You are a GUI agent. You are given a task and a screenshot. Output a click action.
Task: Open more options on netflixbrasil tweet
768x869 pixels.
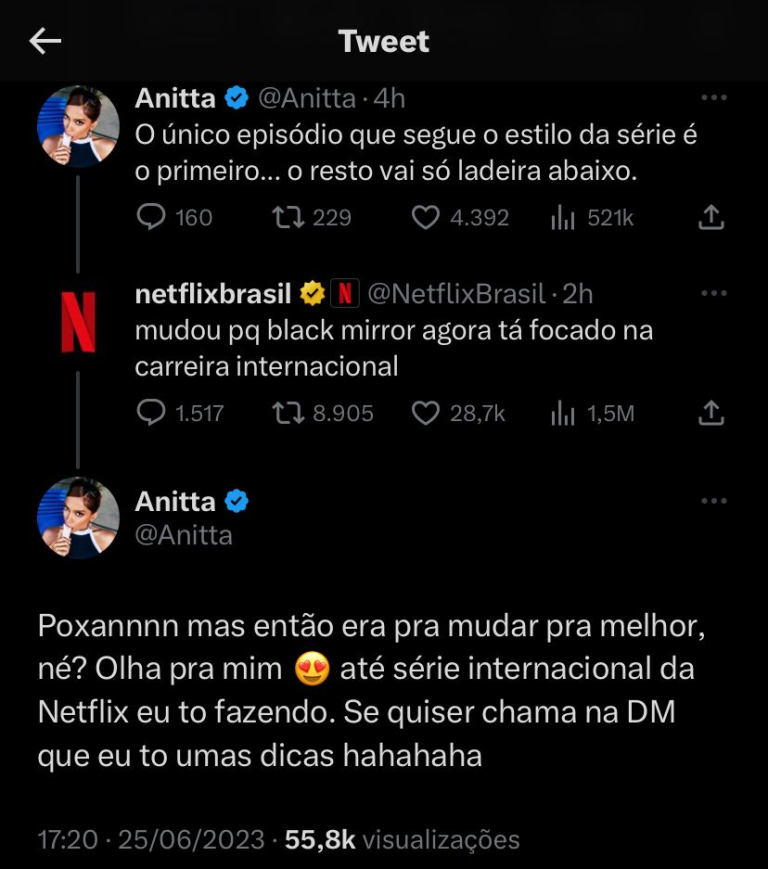[x=714, y=293]
